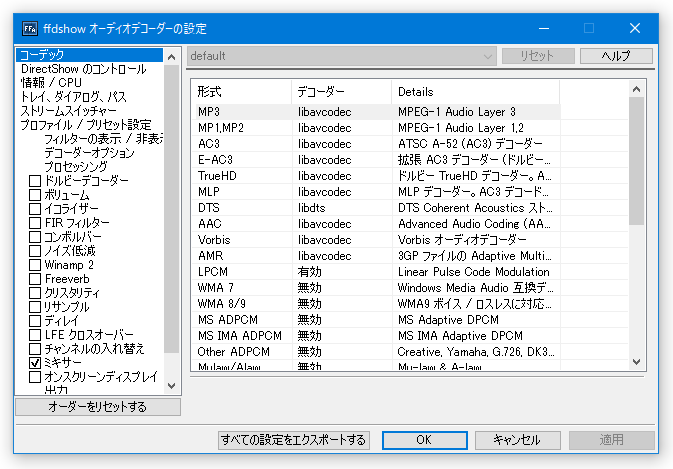Check the FIR フィルター checkbox

[x=35, y=223]
